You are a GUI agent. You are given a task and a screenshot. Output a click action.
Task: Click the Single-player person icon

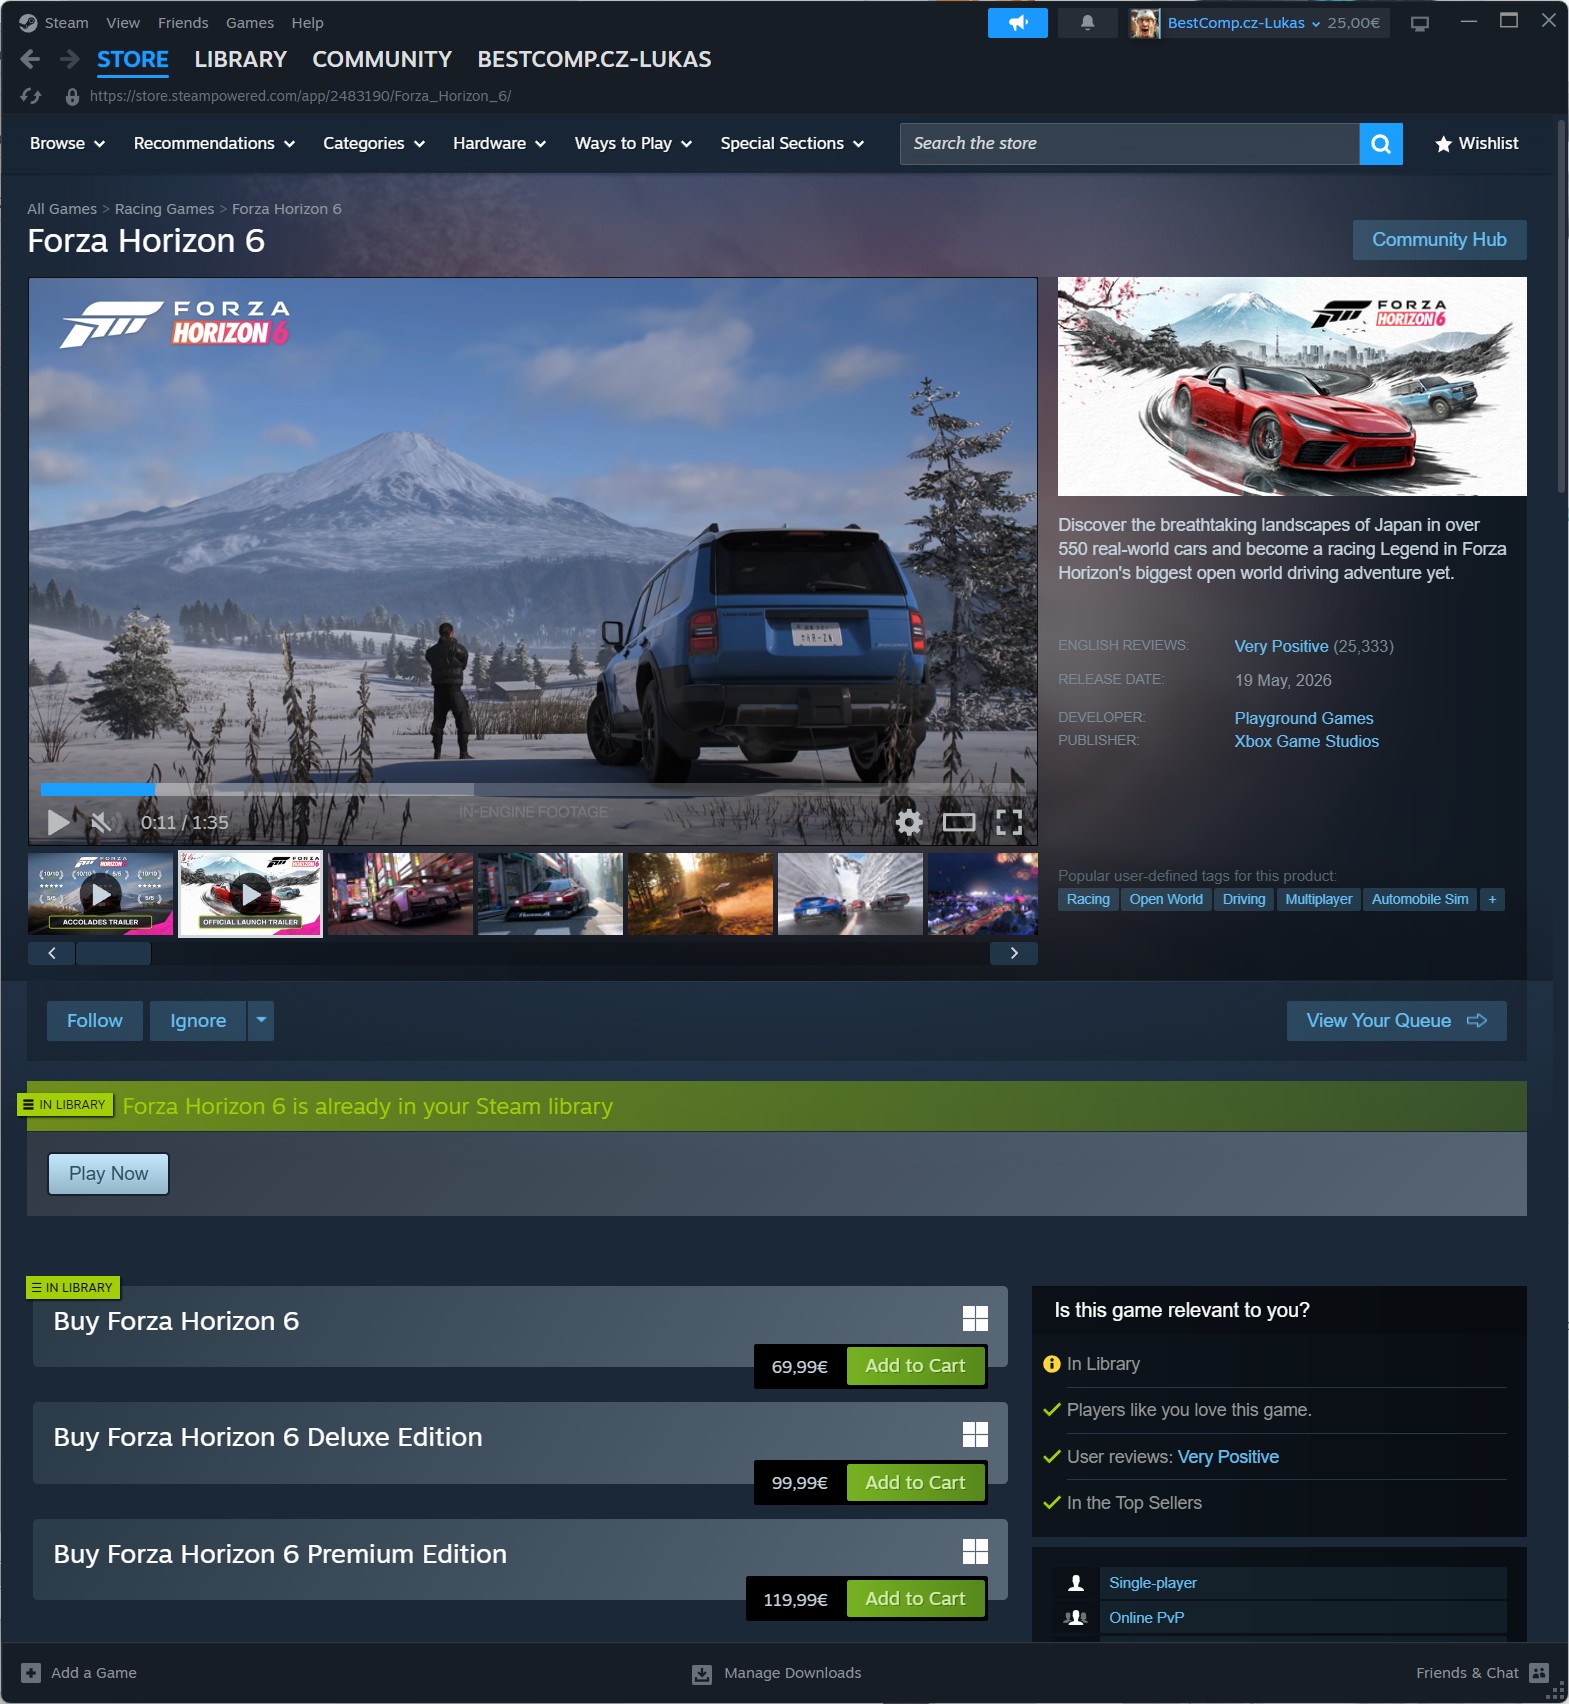[x=1076, y=1582]
